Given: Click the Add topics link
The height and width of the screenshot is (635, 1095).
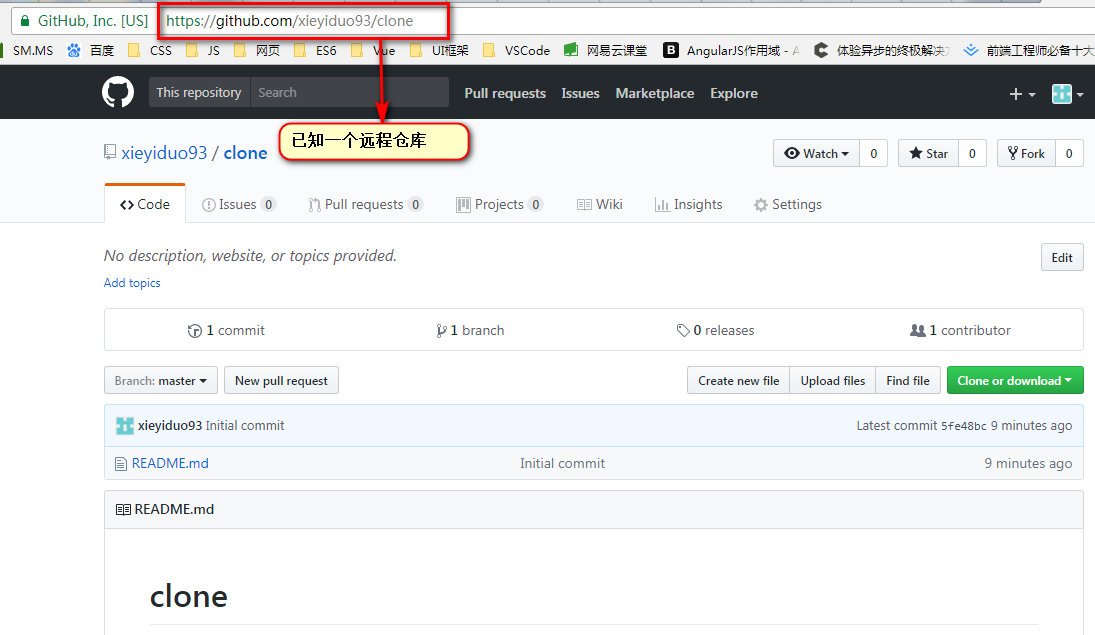Looking at the screenshot, I should tap(132, 283).
